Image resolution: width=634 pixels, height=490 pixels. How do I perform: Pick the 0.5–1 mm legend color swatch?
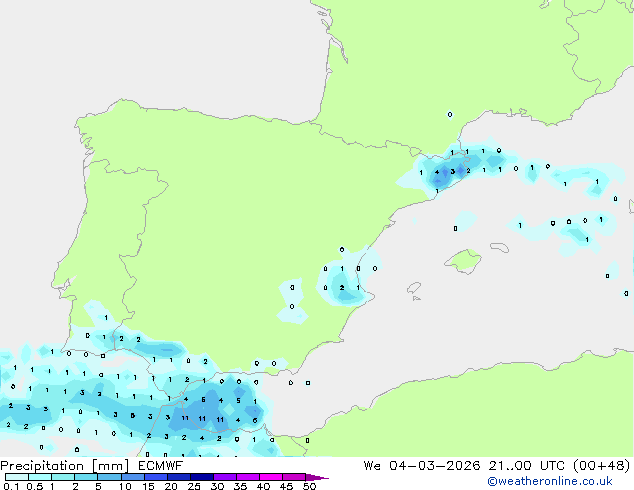pyautogui.click(x=40, y=477)
